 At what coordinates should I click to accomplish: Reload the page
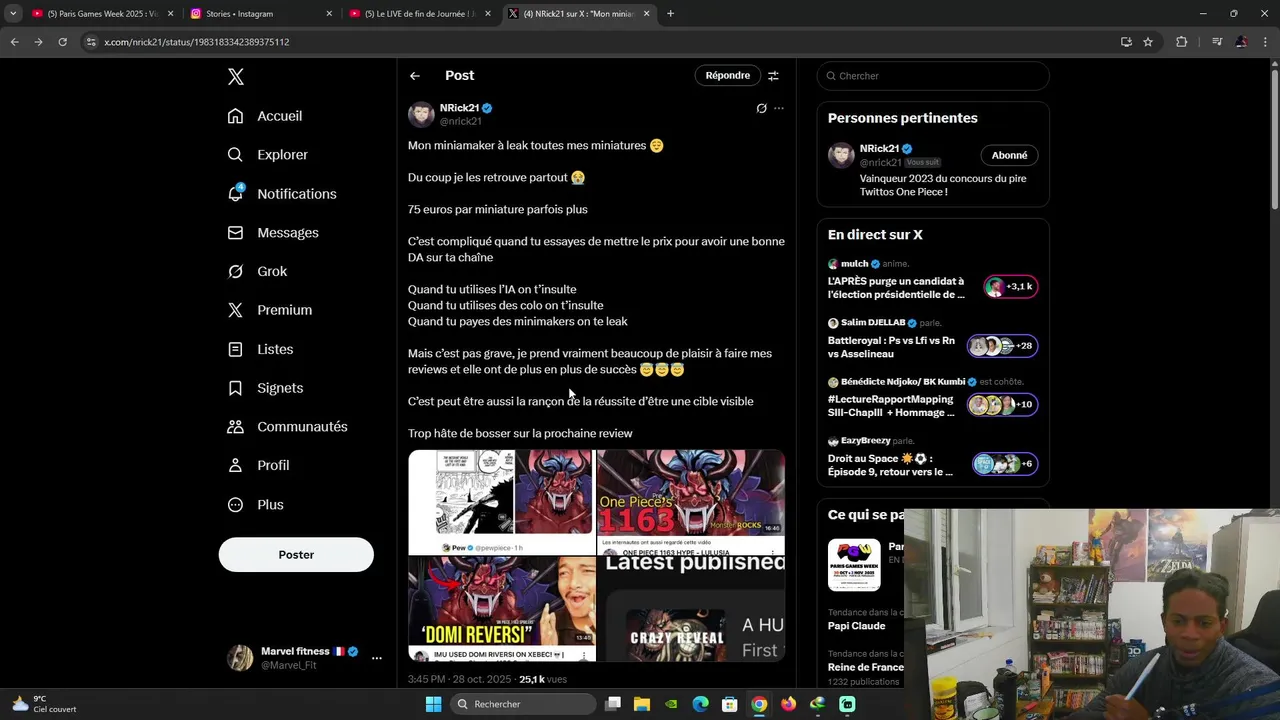pyautogui.click(x=62, y=42)
